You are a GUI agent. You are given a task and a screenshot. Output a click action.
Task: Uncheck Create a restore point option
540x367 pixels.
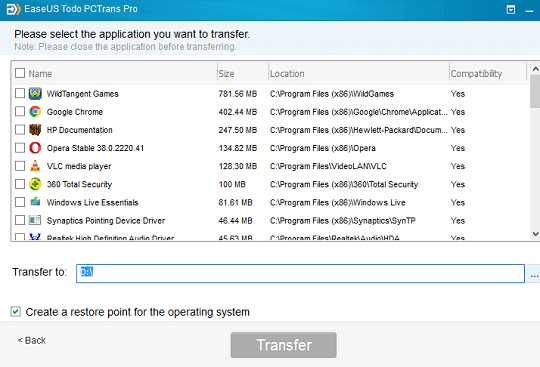(x=15, y=312)
